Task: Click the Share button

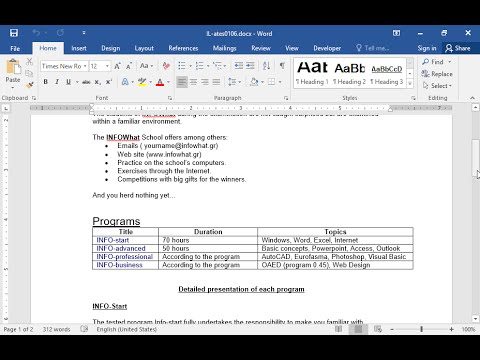Action: pos(458,48)
